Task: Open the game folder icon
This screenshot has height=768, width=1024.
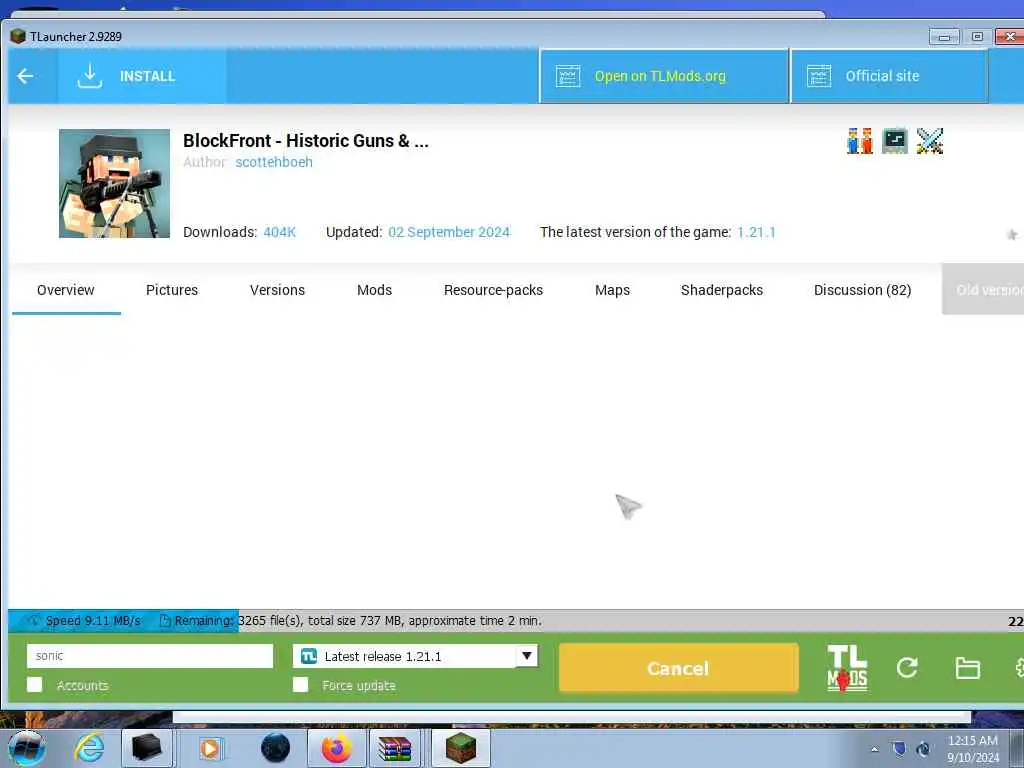Action: click(x=967, y=668)
